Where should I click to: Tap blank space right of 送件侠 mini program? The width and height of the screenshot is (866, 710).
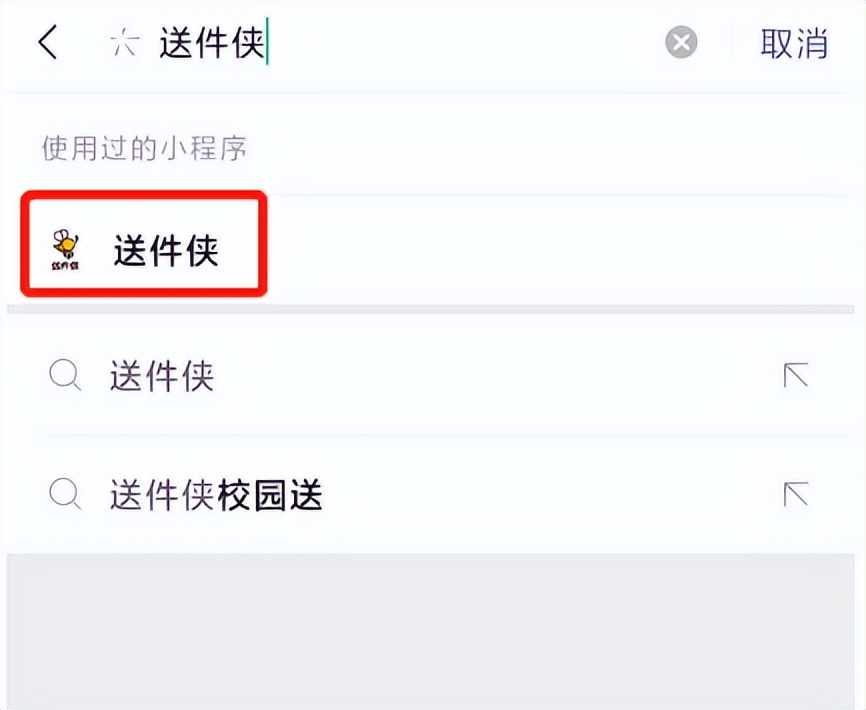click(x=560, y=249)
